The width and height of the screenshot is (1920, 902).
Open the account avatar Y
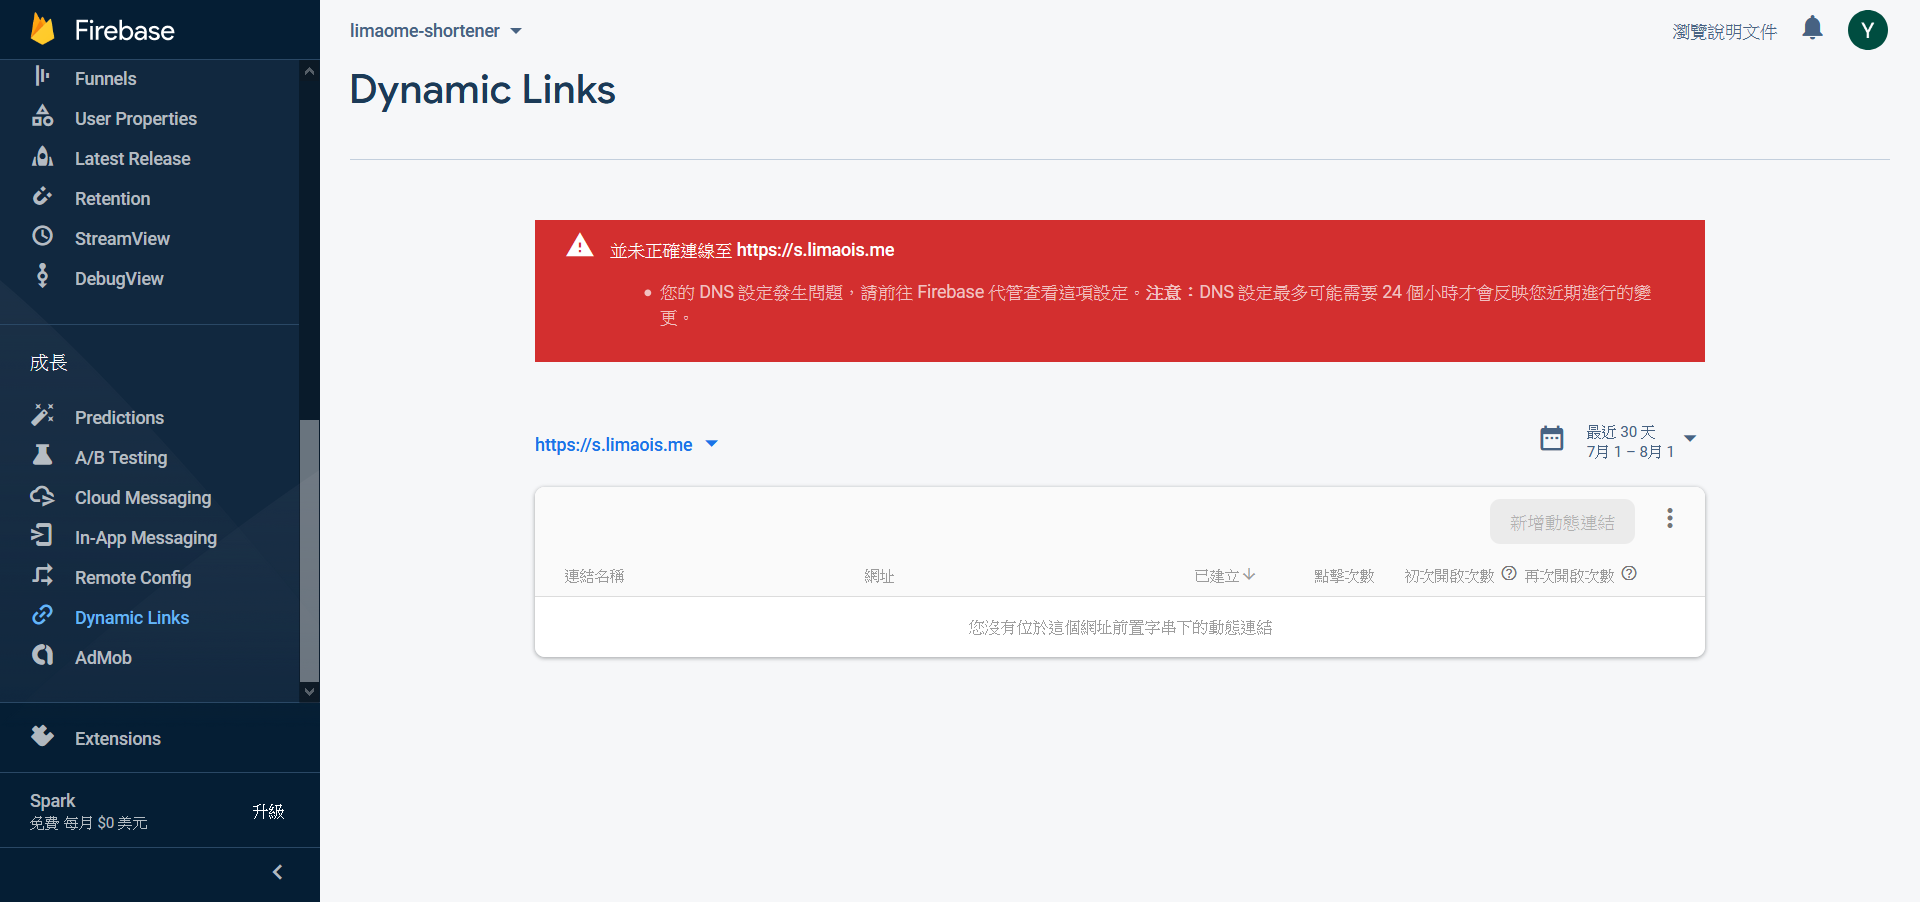point(1867,30)
